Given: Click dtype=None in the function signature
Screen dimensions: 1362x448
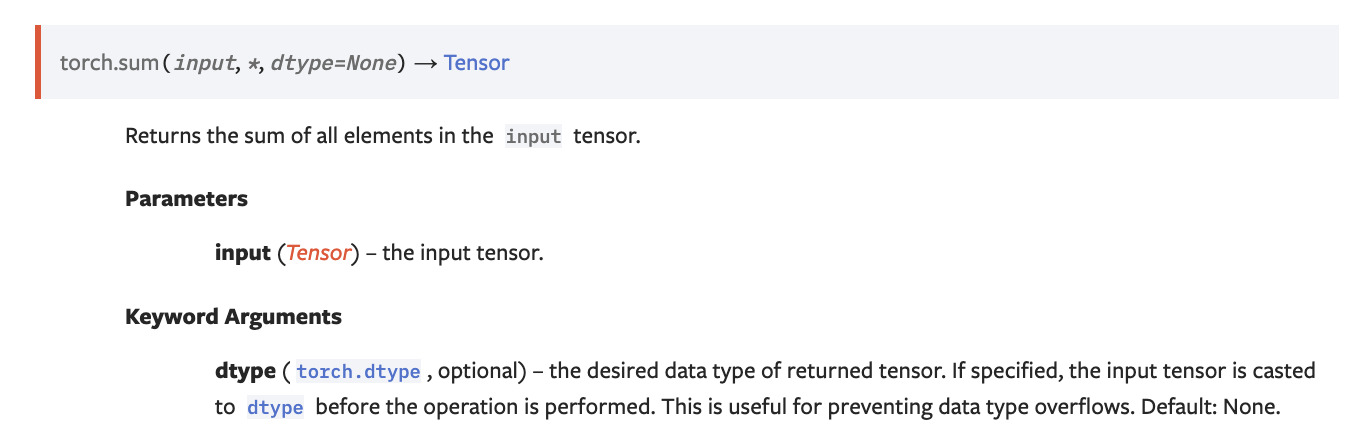Looking at the screenshot, I should [x=333, y=63].
